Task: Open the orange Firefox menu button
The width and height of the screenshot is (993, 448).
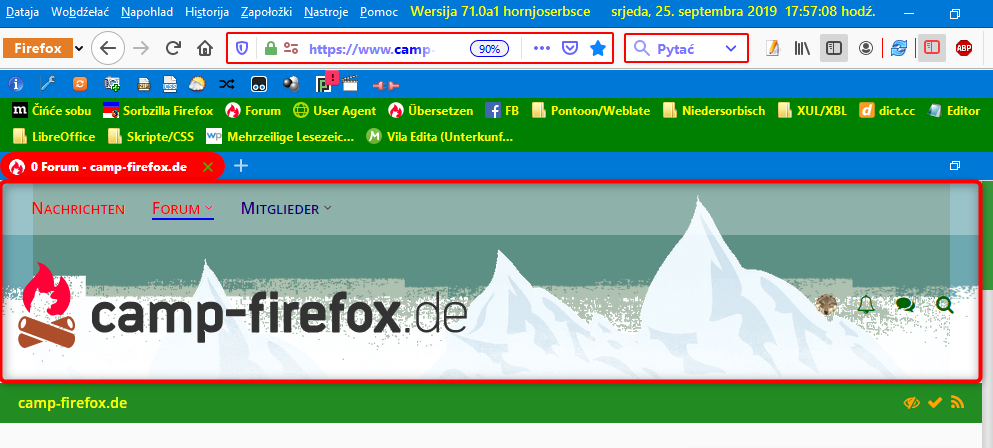Action: point(38,48)
